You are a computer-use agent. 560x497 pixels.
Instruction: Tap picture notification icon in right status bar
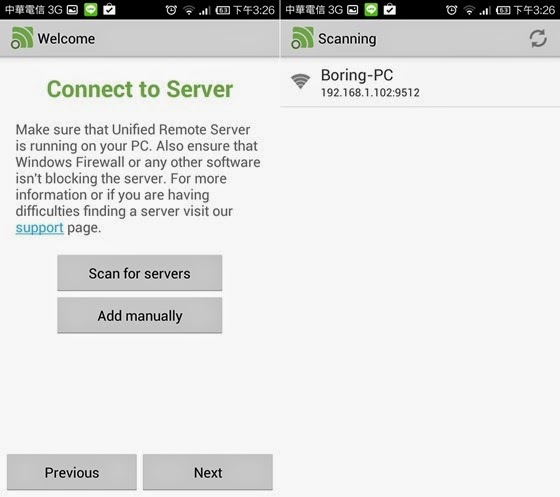(352, 10)
